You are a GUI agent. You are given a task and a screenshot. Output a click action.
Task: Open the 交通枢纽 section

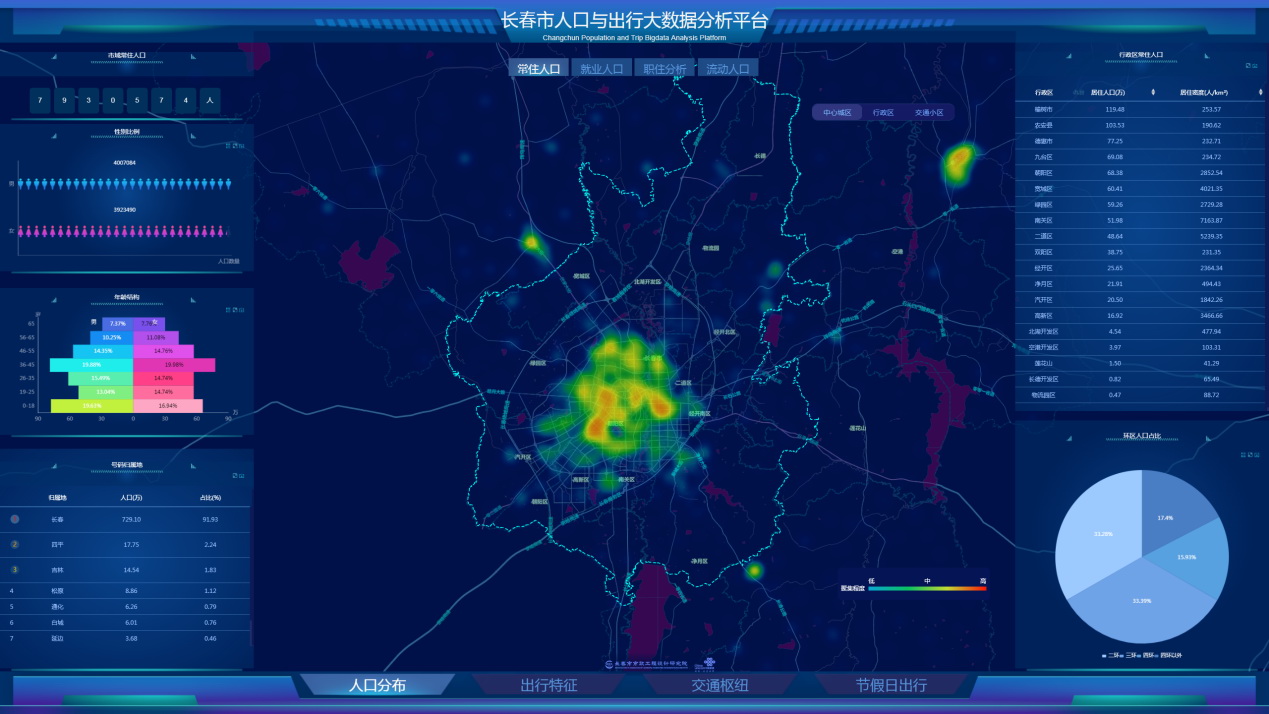(x=720, y=686)
